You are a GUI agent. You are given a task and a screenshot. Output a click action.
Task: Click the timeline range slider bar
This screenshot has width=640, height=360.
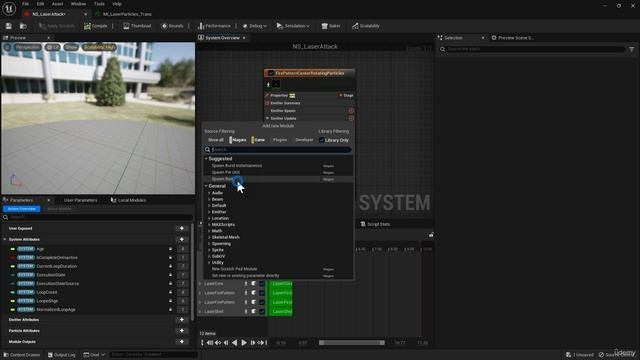351,343
